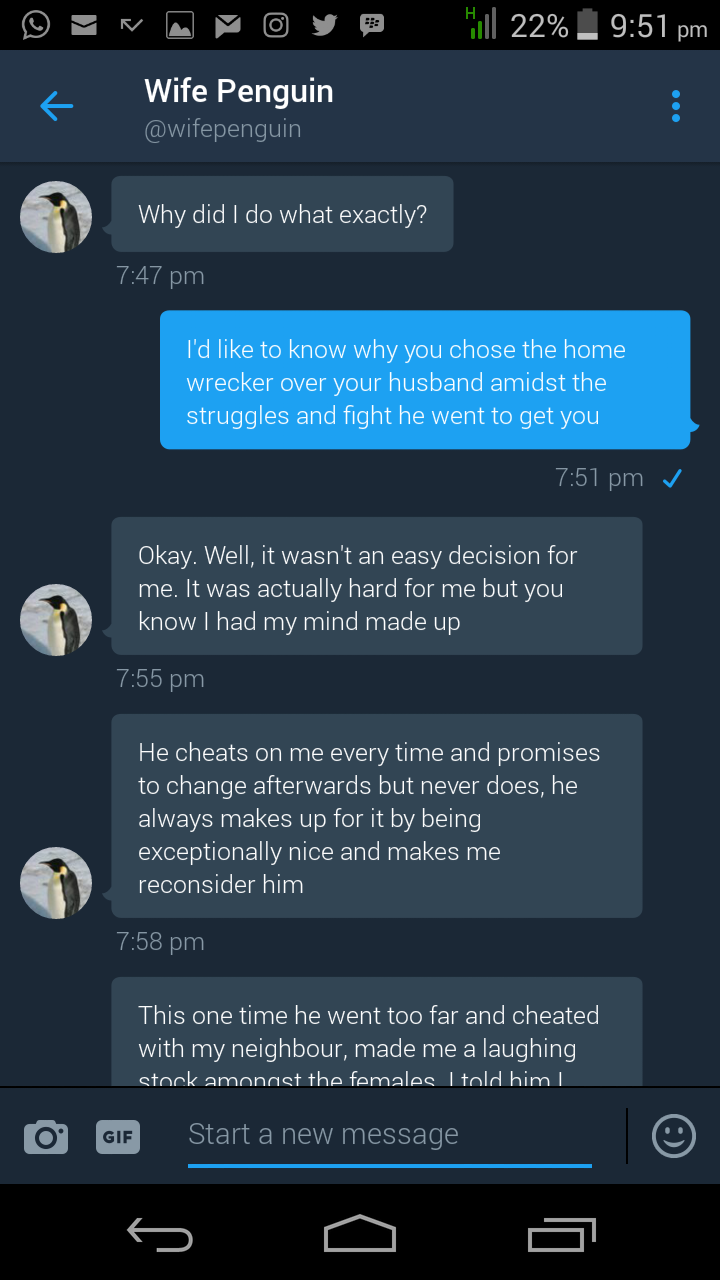Tap the Android home navigation button
Image resolution: width=720 pixels, height=1280 pixels.
tap(360, 1234)
